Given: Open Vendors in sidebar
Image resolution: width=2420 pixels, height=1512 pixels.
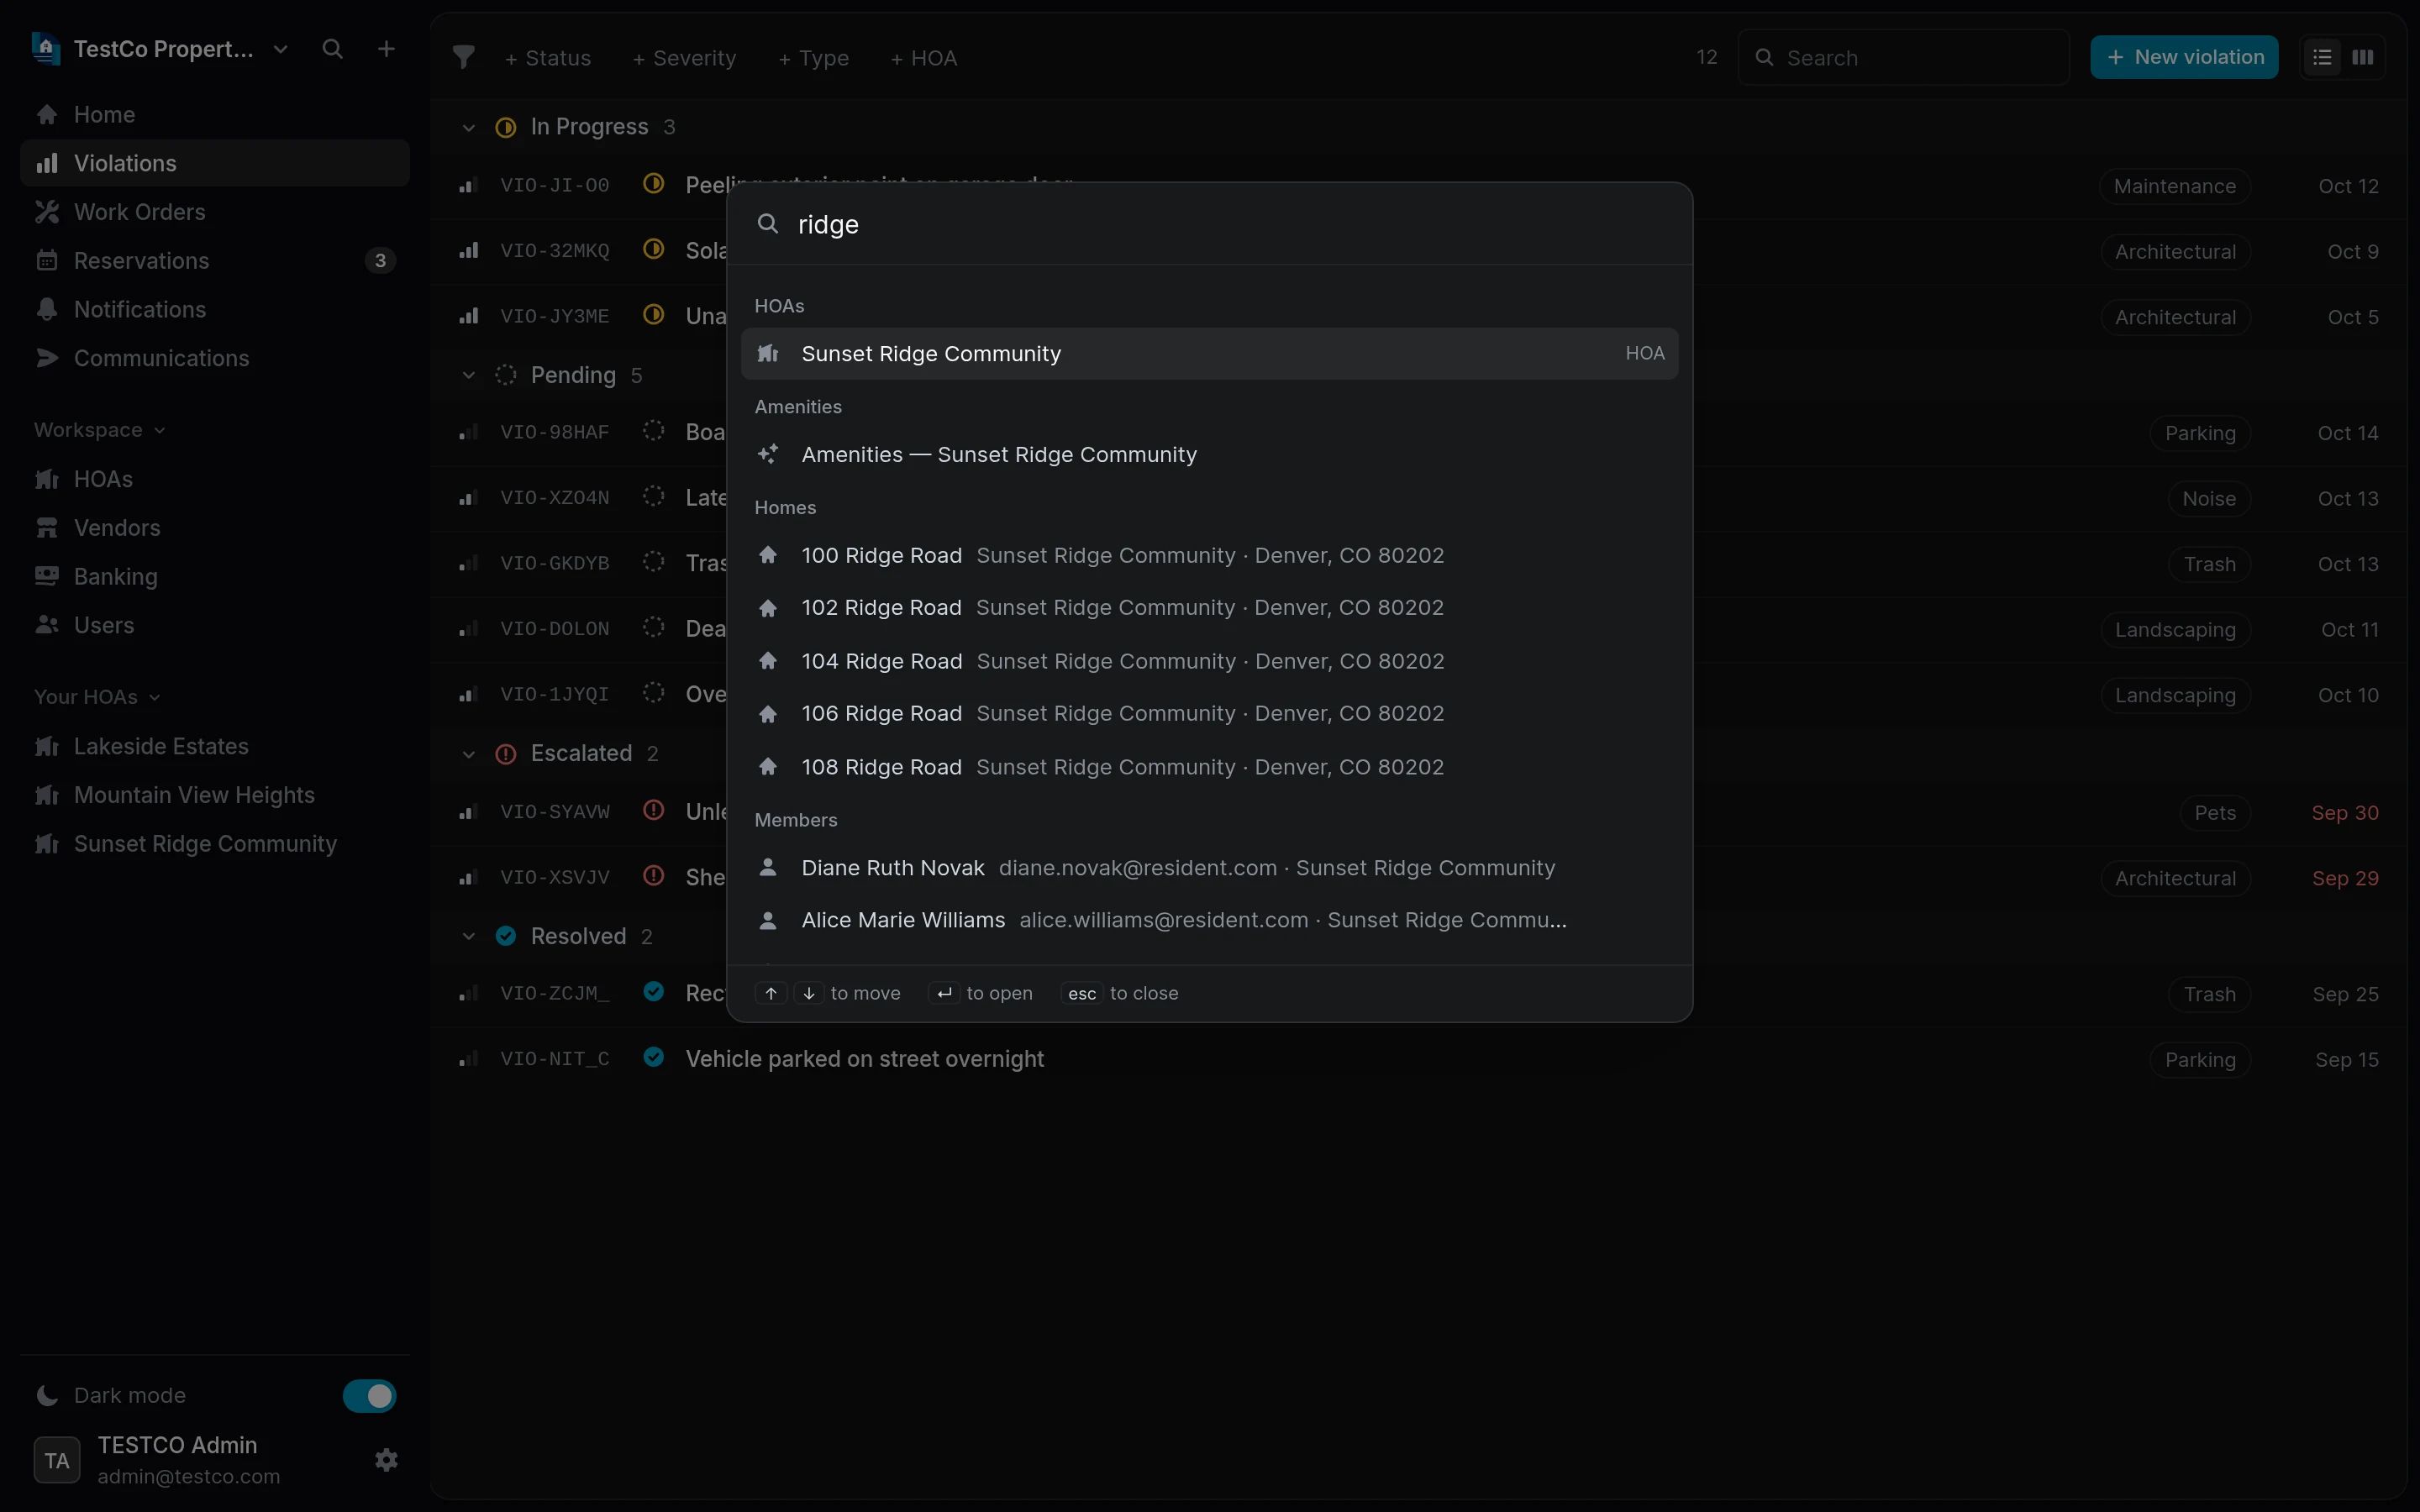Looking at the screenshot, I should tap(215, 528).
